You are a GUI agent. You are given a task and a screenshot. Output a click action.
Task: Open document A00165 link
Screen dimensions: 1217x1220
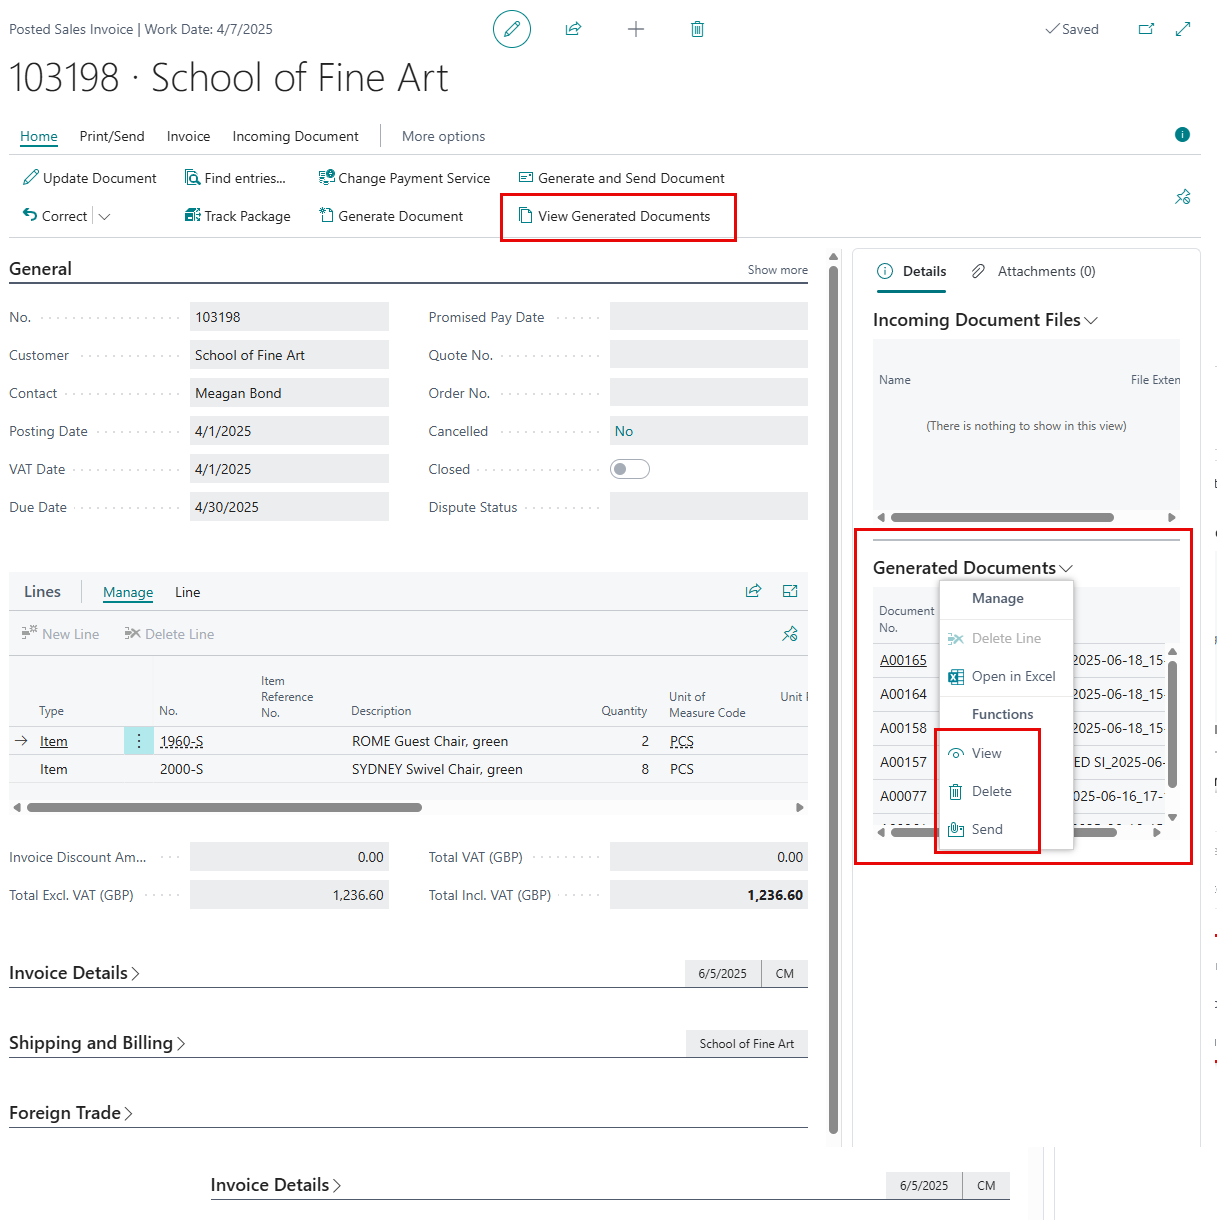point(903,660)
